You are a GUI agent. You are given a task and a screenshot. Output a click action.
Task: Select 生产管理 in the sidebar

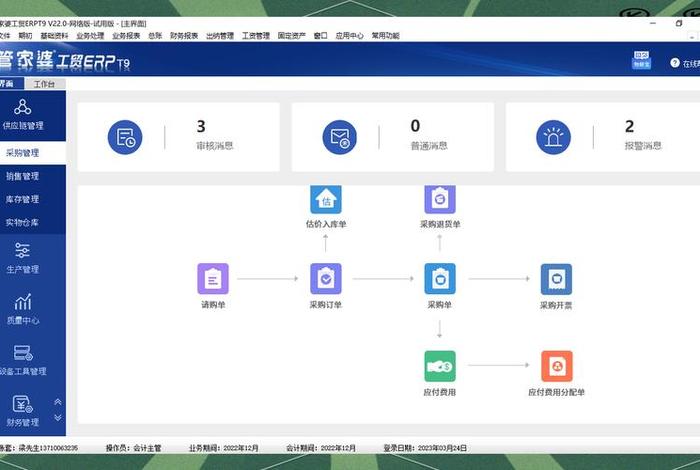[x=22, y=258]
